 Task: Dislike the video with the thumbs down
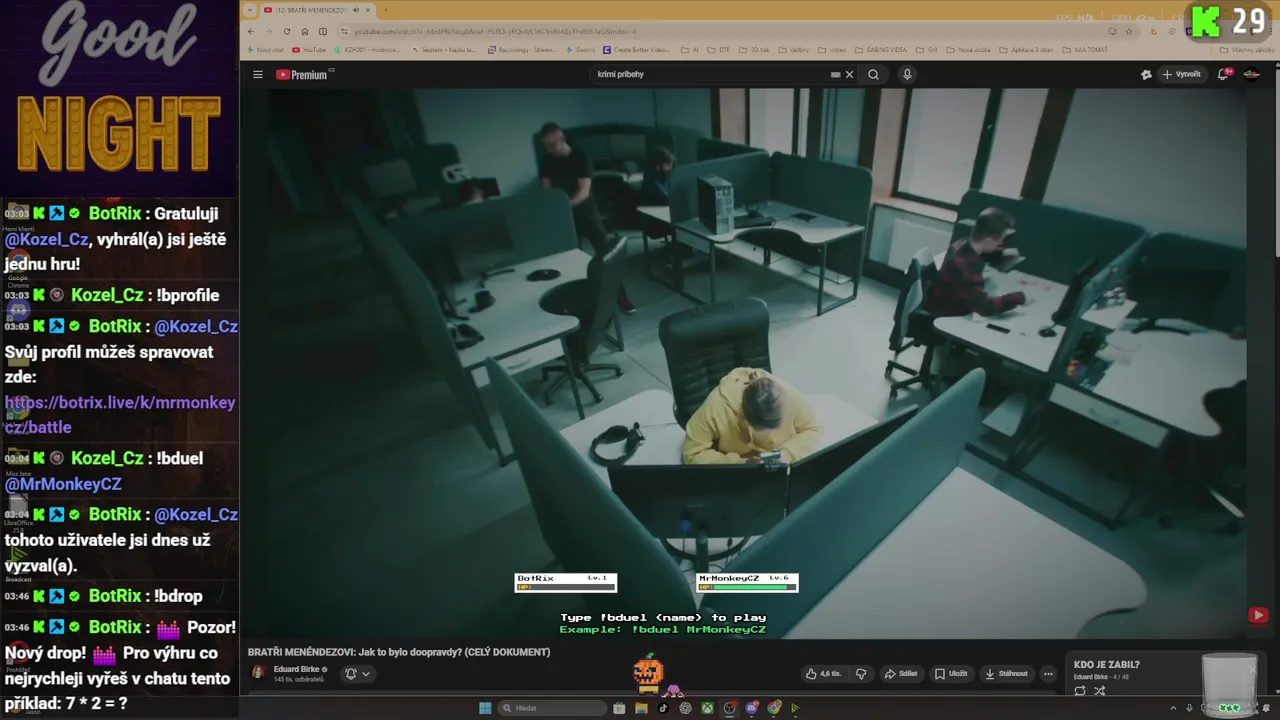coord(861,674)
